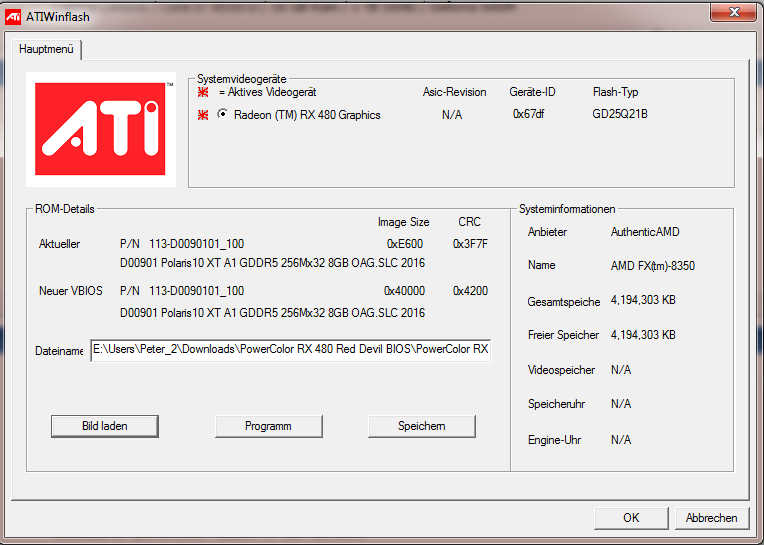Viewport: 764px width, 545px height.
Task: Click the Aktueller part number 113-D0090101_100
Action: click(196, 244)
